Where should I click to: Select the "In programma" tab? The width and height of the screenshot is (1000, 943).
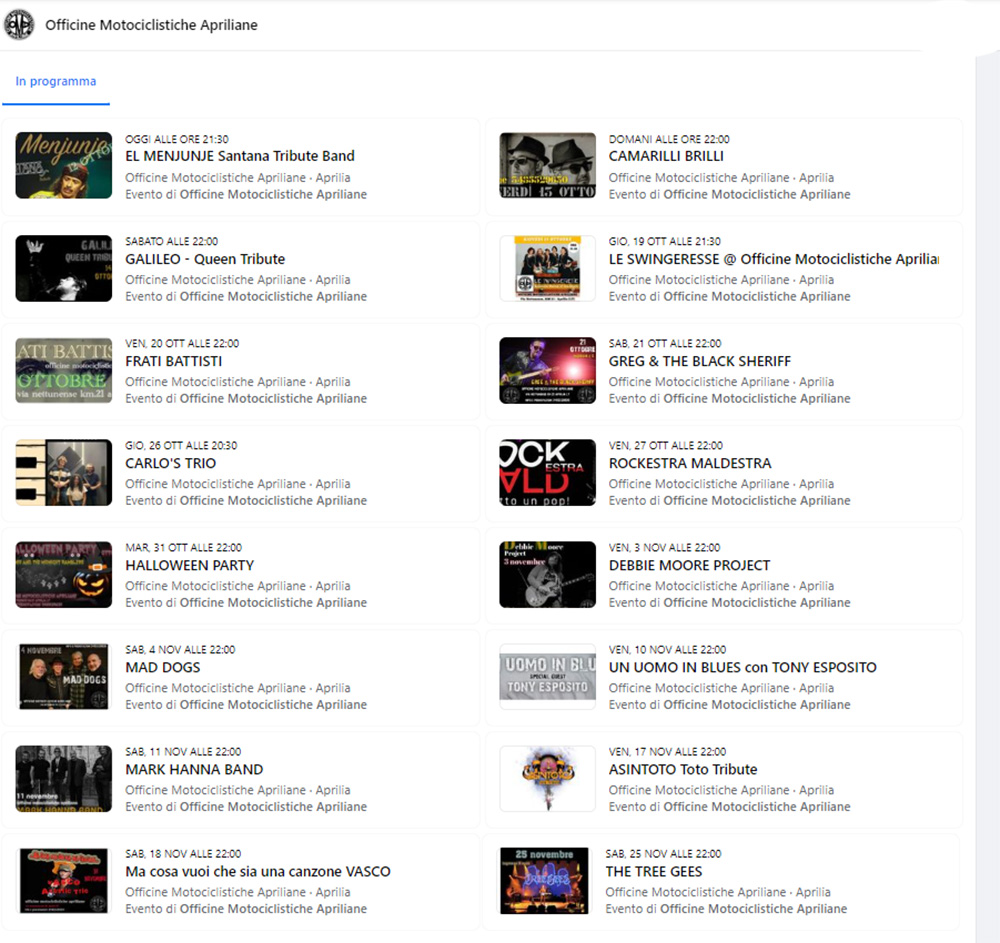click(56, 82)
